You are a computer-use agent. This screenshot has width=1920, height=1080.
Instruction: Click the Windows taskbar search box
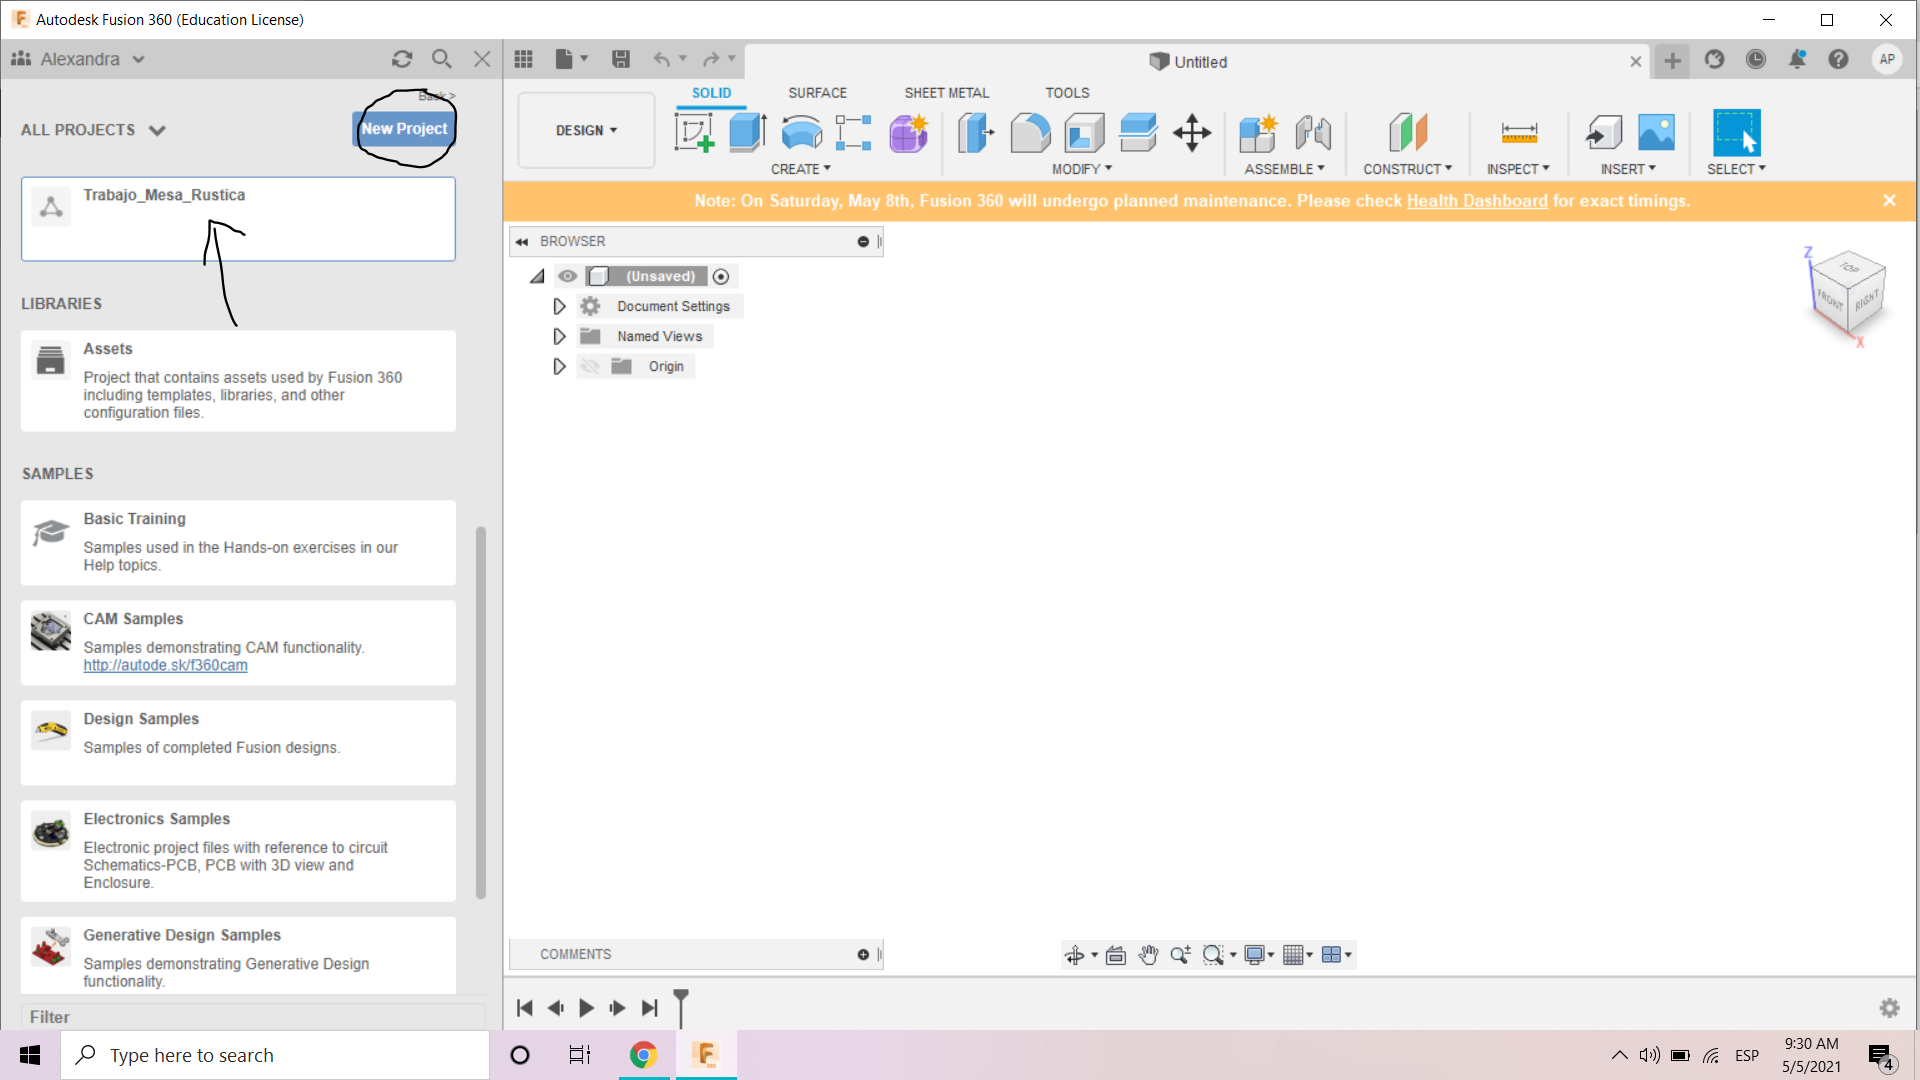(275, 1055)
